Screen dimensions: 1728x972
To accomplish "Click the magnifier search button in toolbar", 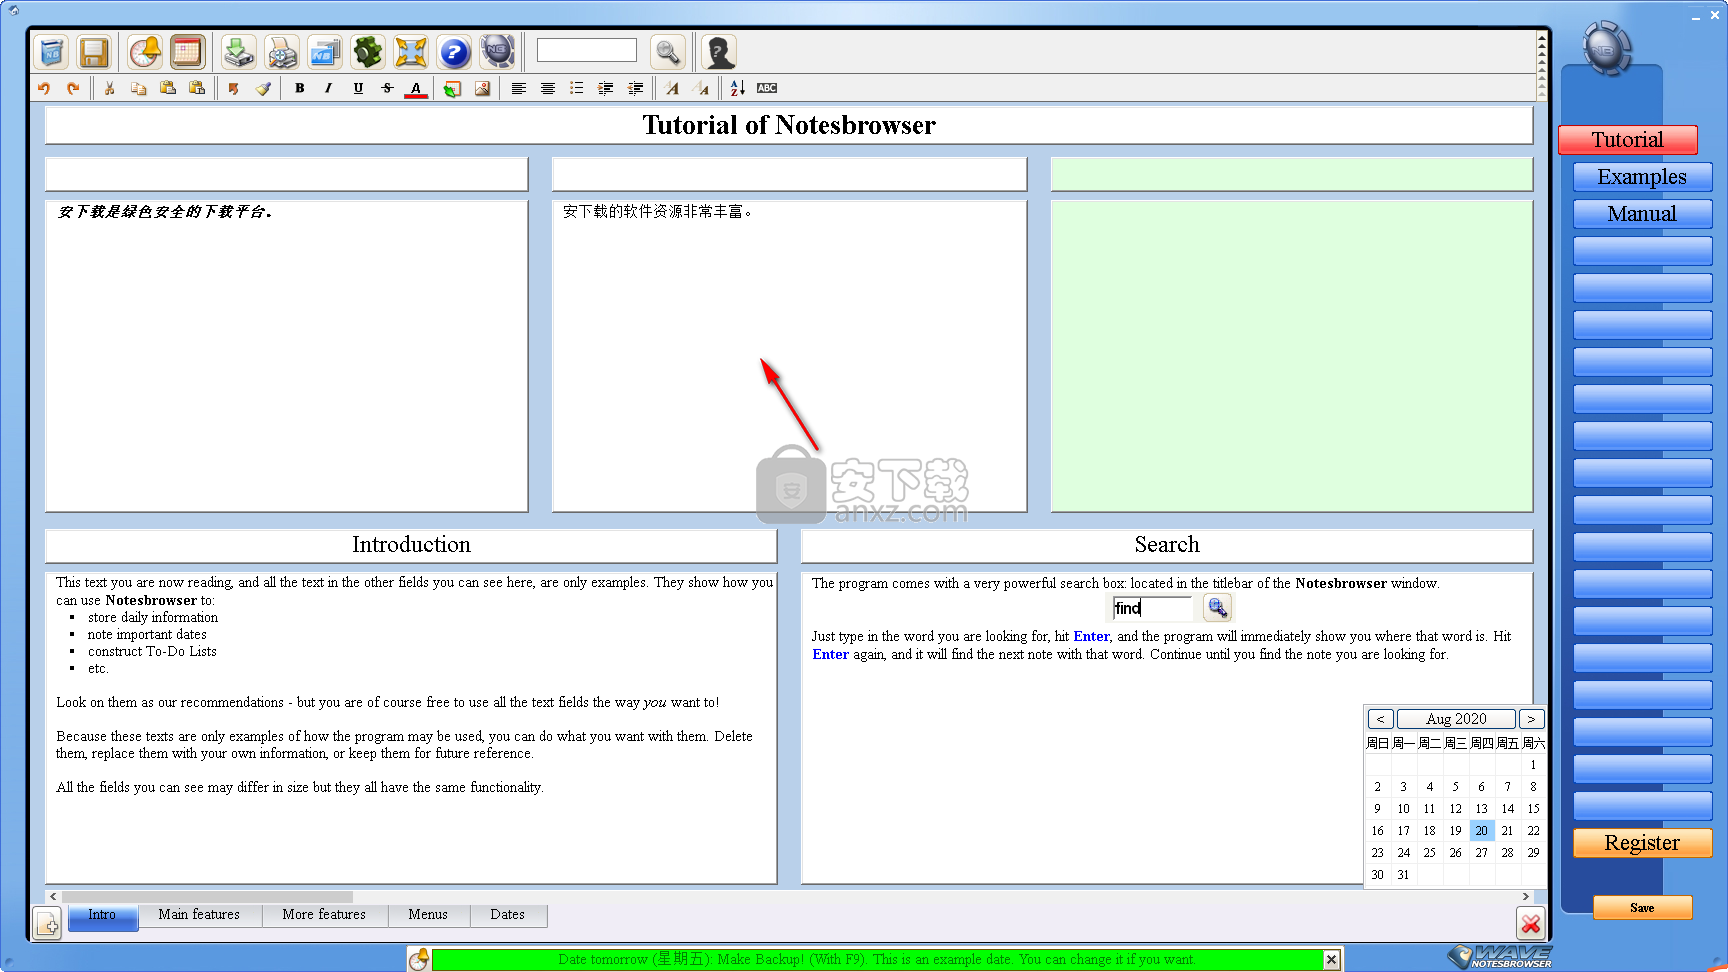I will 667,52.
